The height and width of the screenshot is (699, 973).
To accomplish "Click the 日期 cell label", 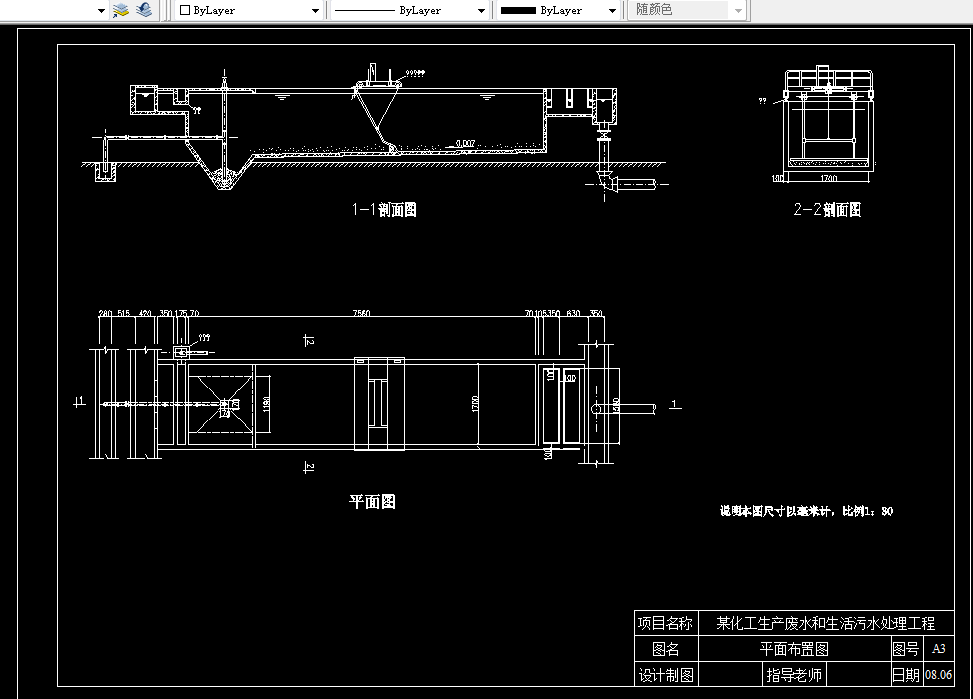I will click(x=906, y=675).
